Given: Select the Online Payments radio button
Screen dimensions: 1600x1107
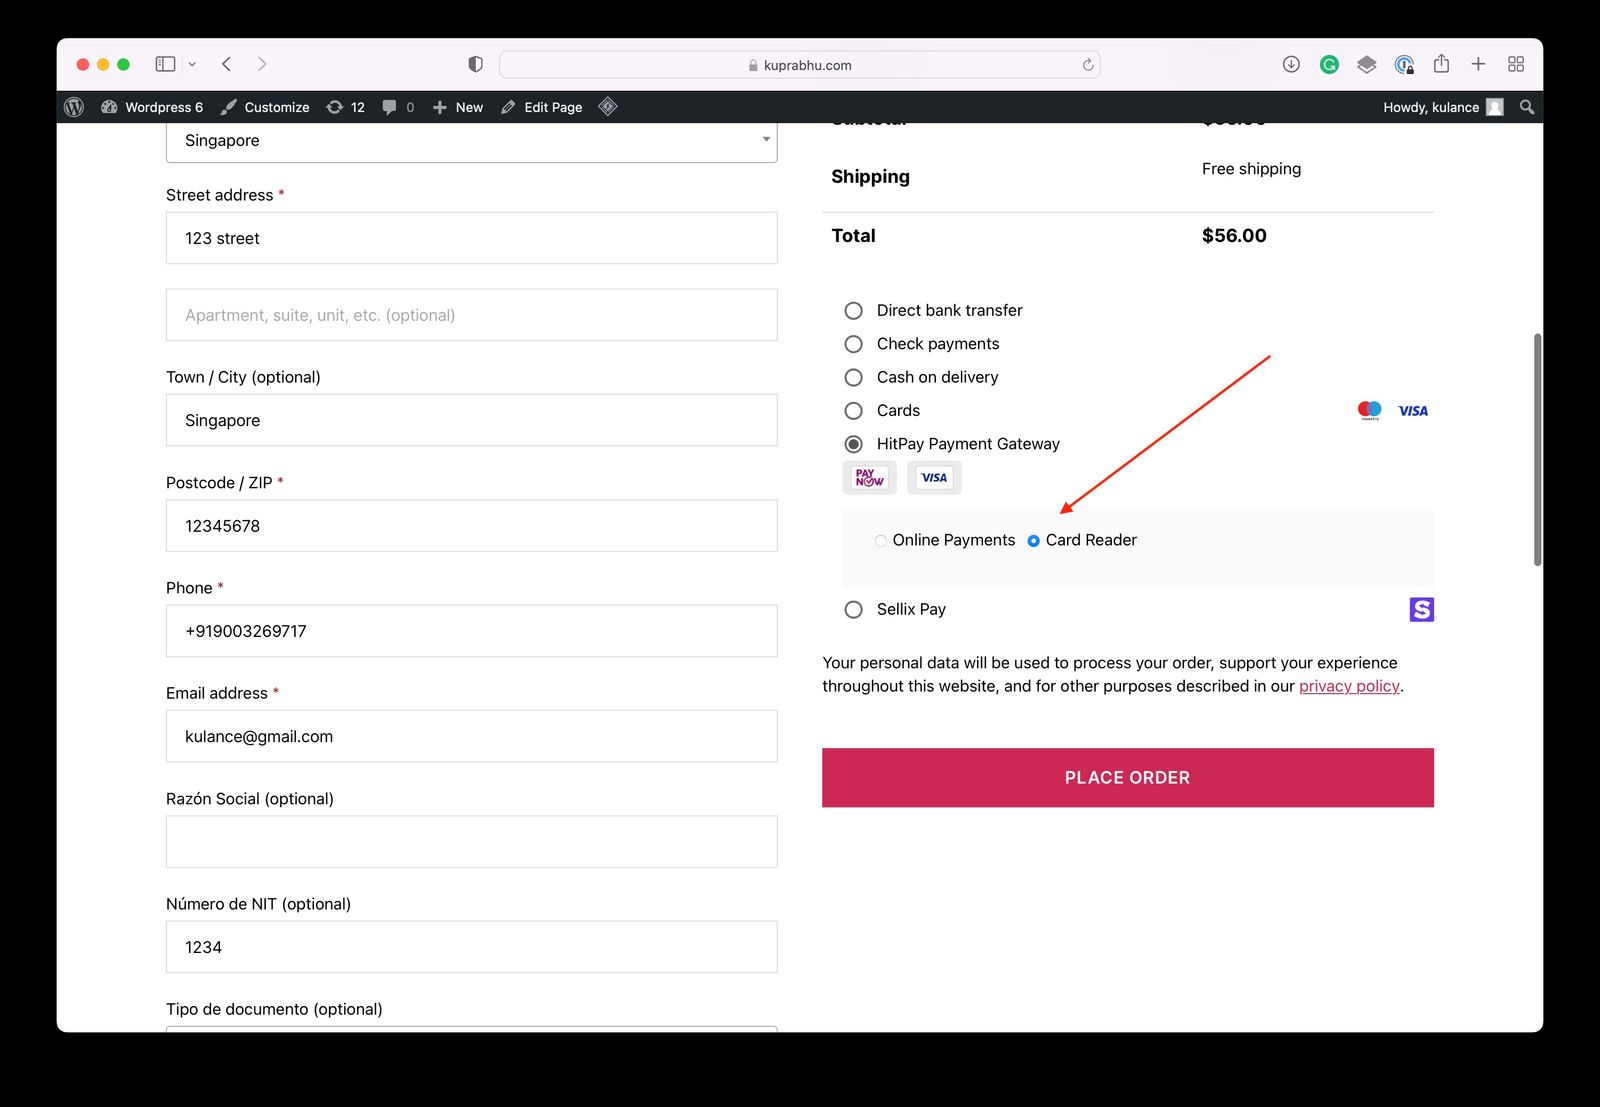Looking at the screenshot, I should click(x=881, y=540).
